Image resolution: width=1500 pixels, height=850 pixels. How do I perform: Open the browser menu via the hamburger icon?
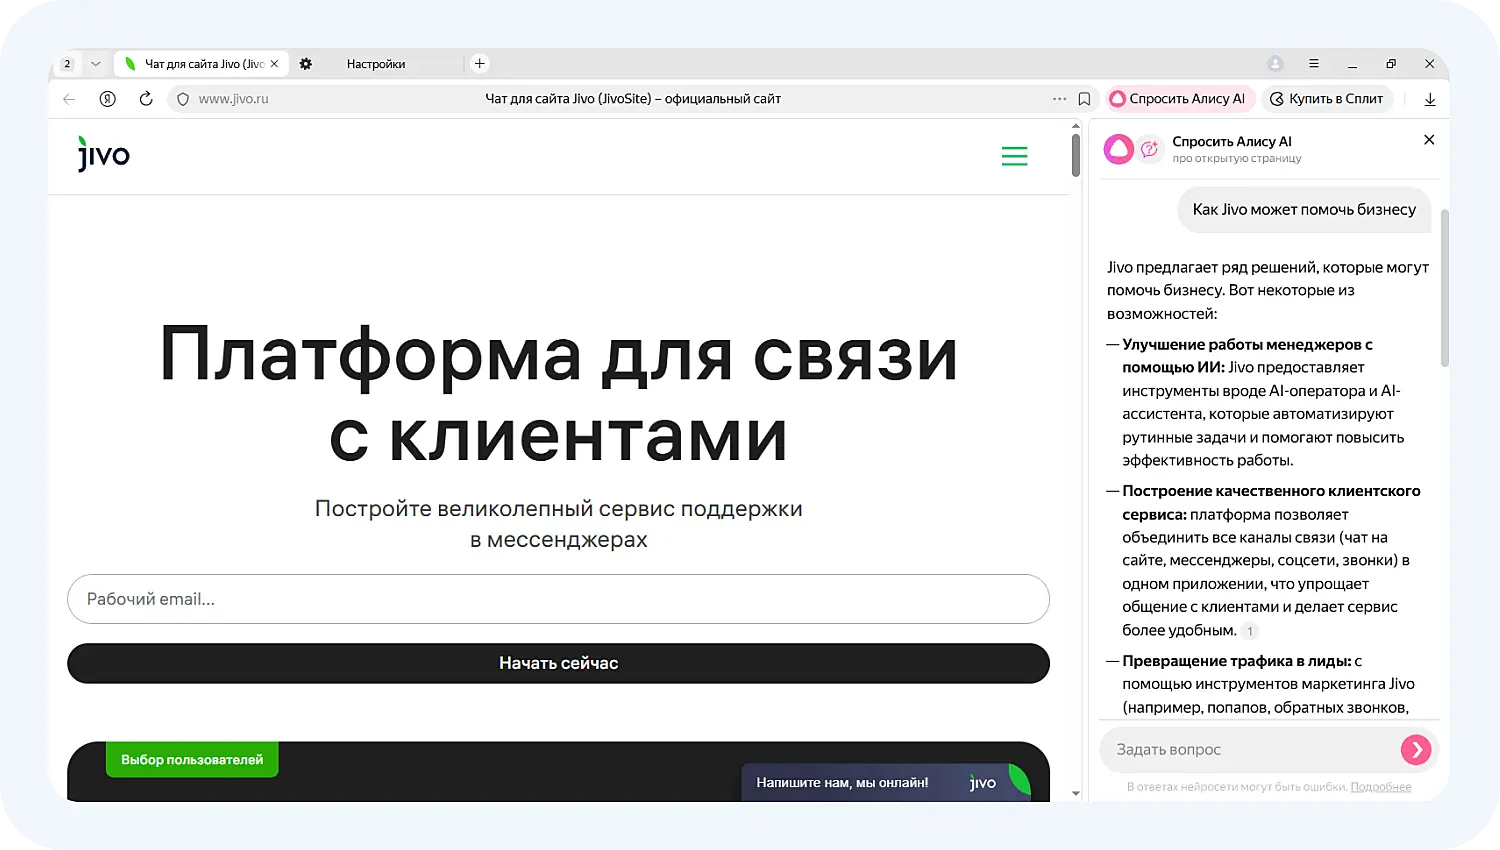pyautogui.click(x=1314, y=63)
